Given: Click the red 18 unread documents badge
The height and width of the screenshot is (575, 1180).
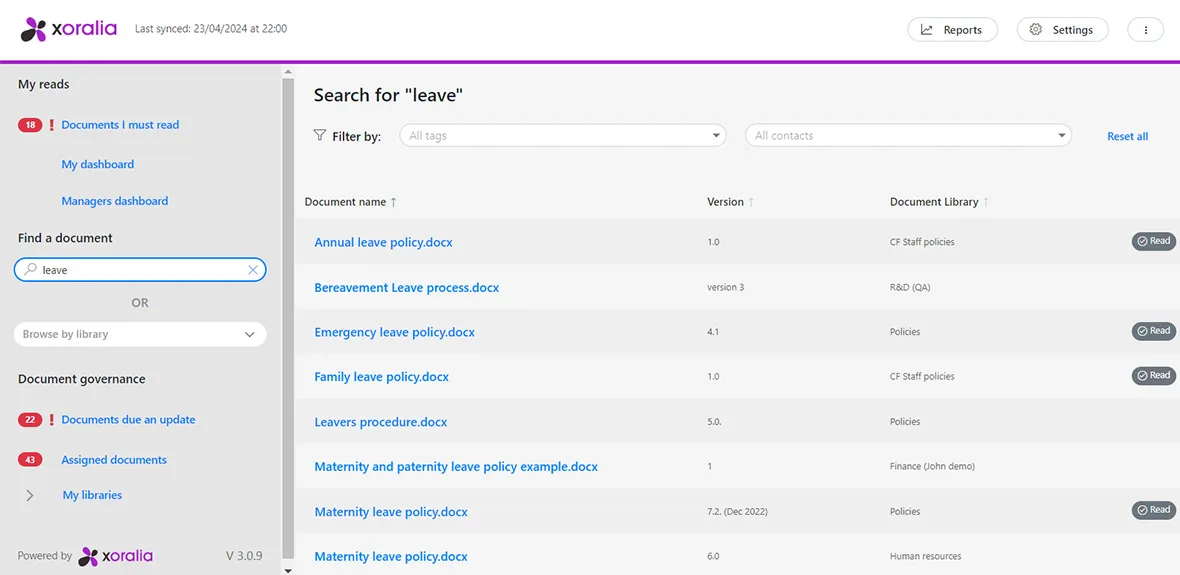Looking at the screenshot, I should click(30, 125).
